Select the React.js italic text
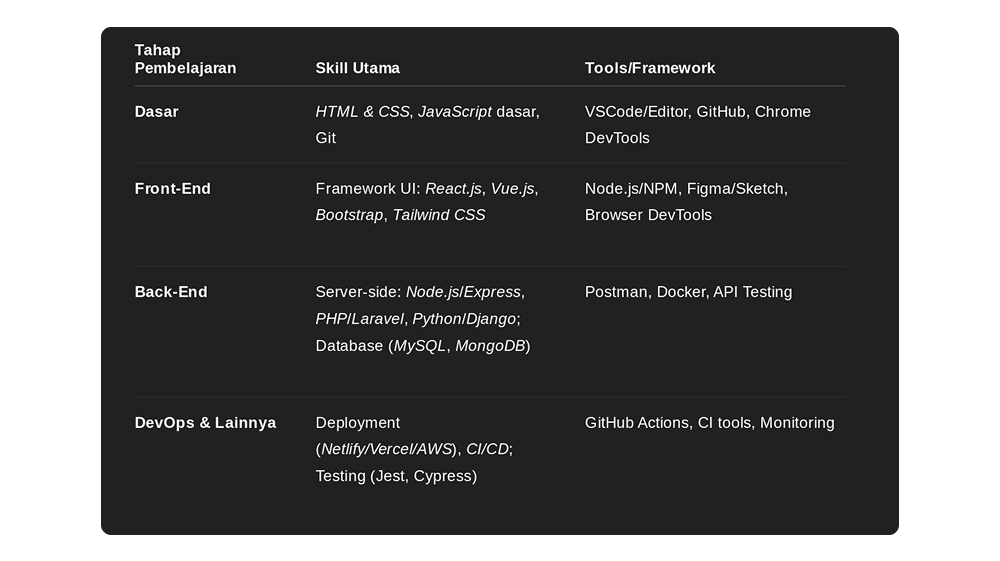1000x561 pixels. tap(453, 189)
